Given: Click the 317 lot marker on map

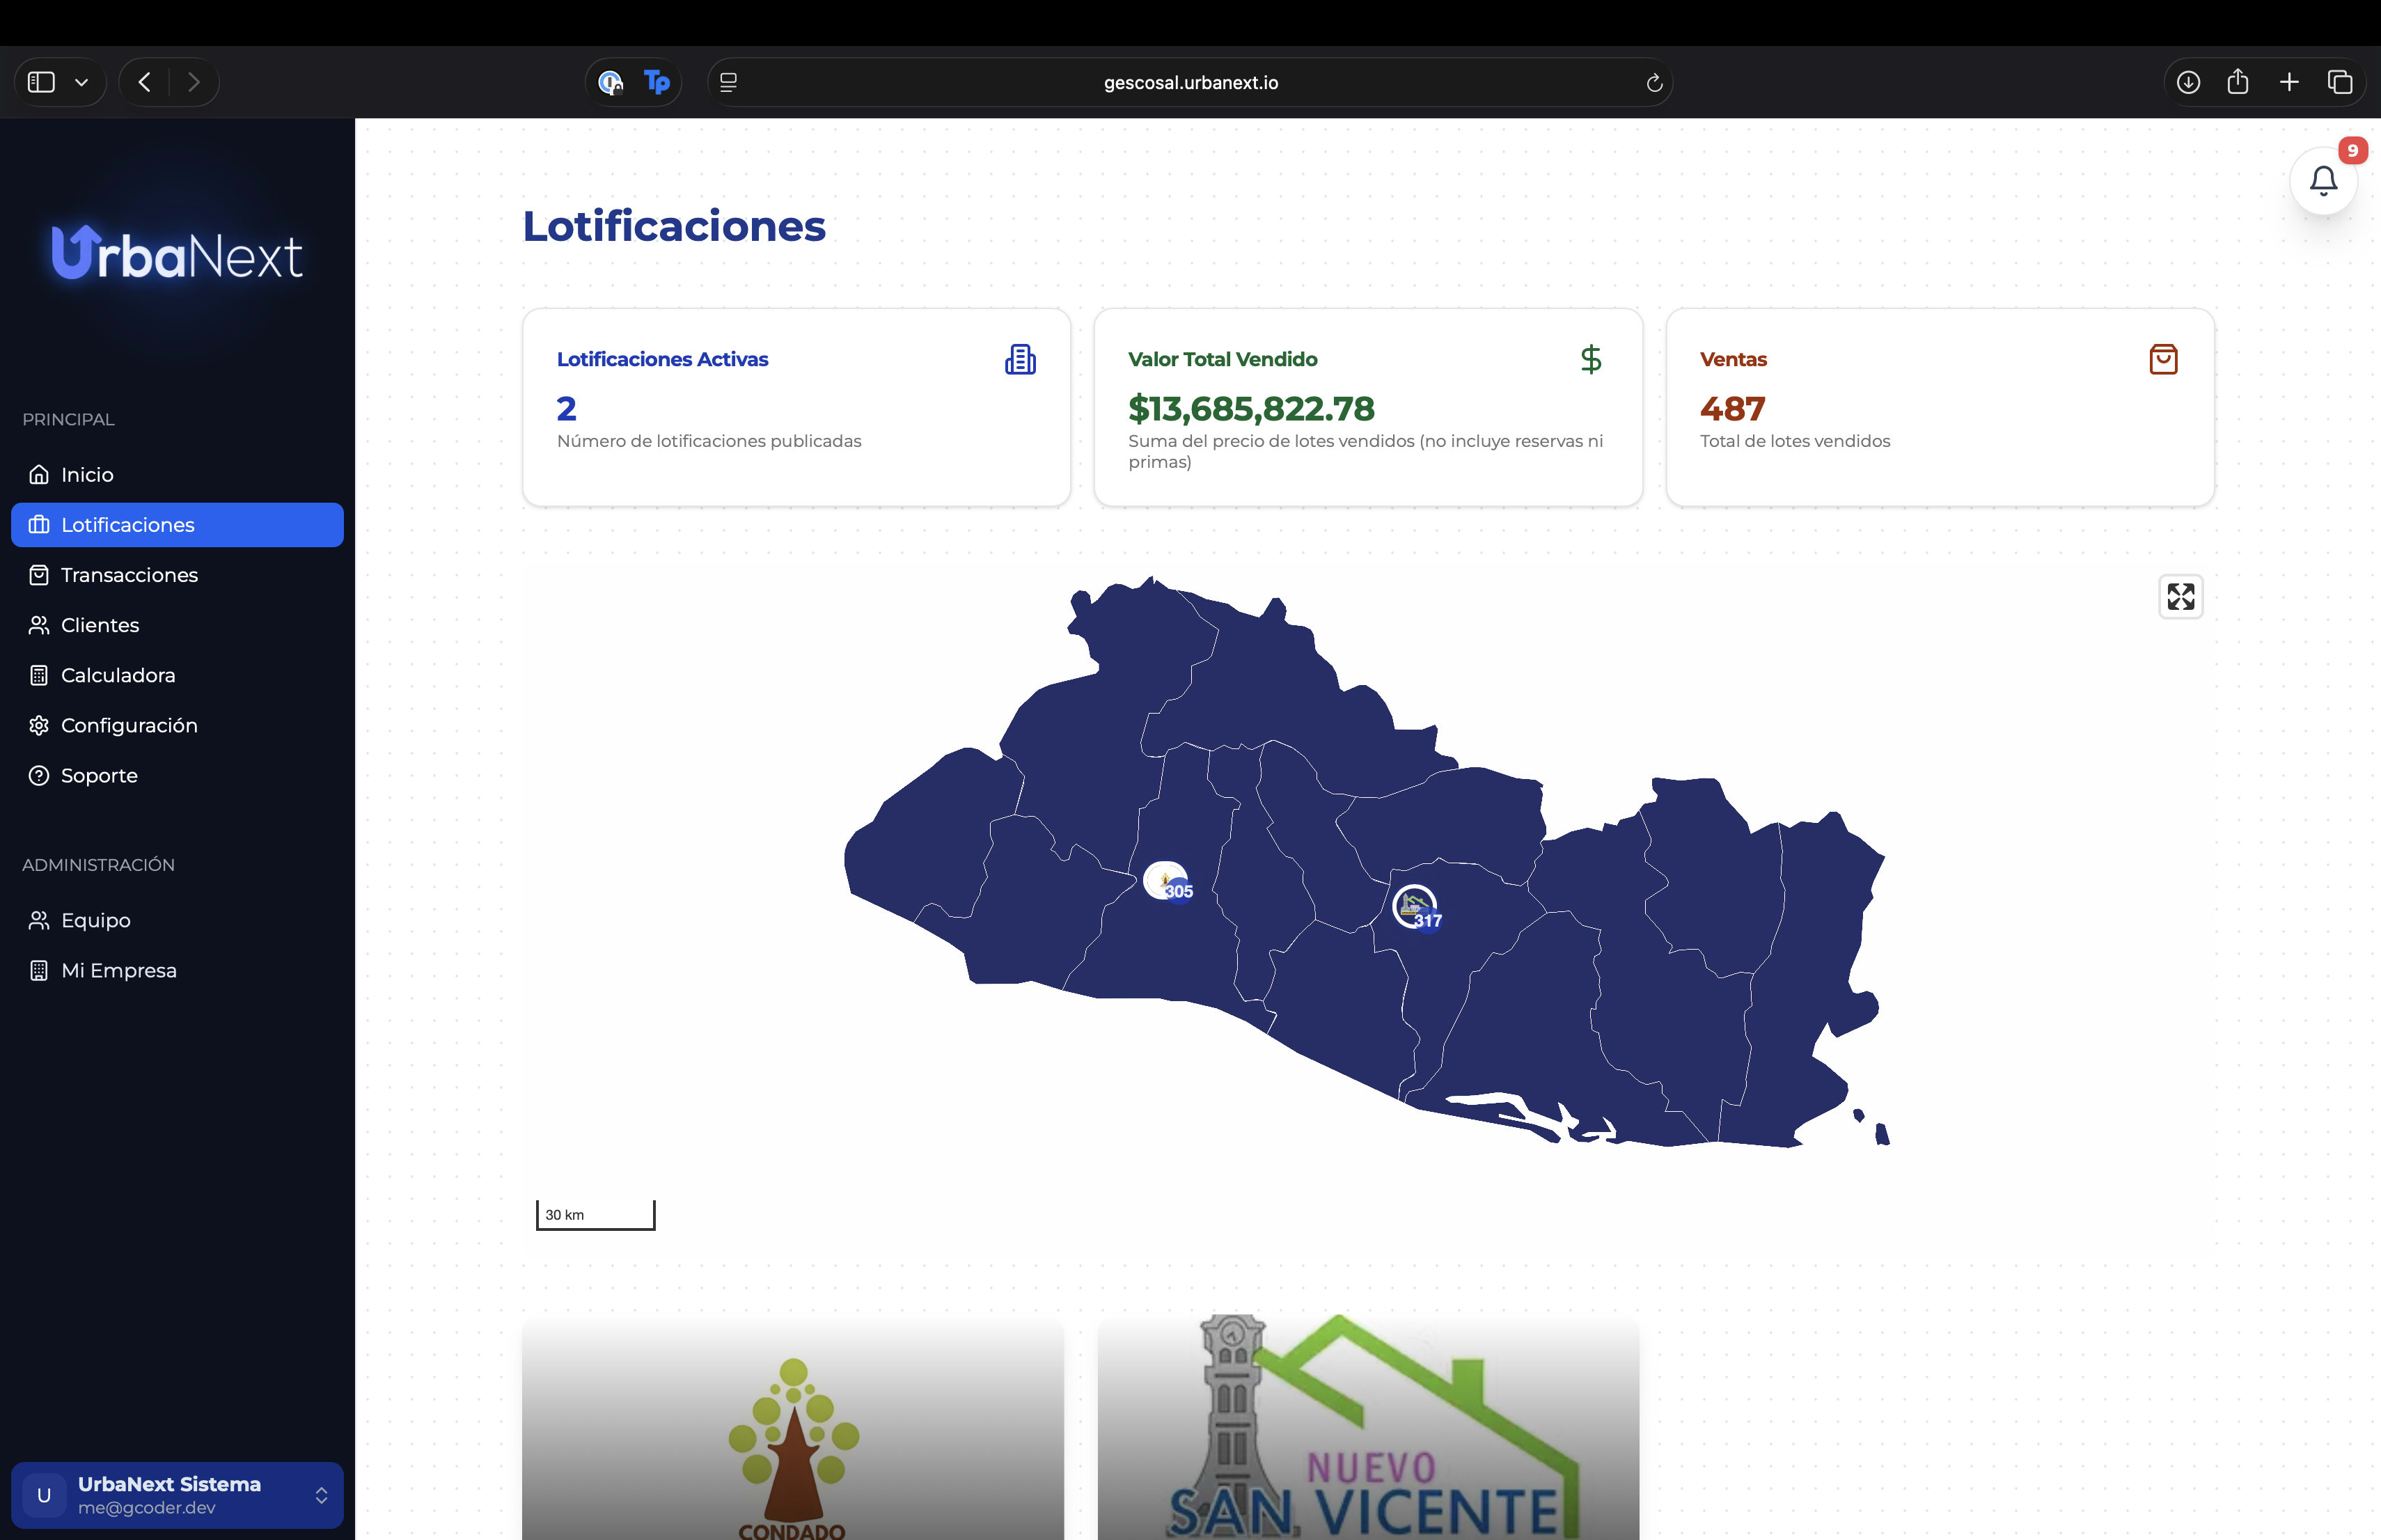Looking at the screenshot, I should click(x=1417, y=908).
